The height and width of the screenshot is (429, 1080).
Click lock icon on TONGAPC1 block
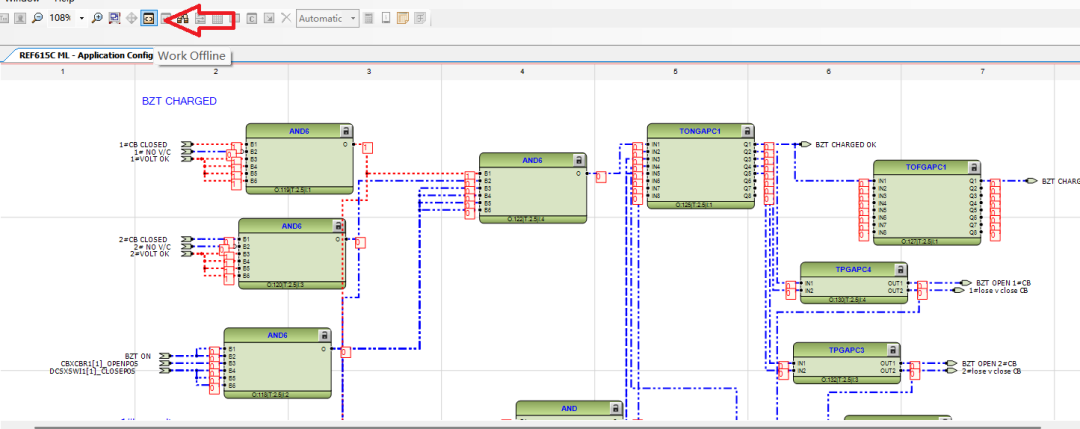pos(747,131)
